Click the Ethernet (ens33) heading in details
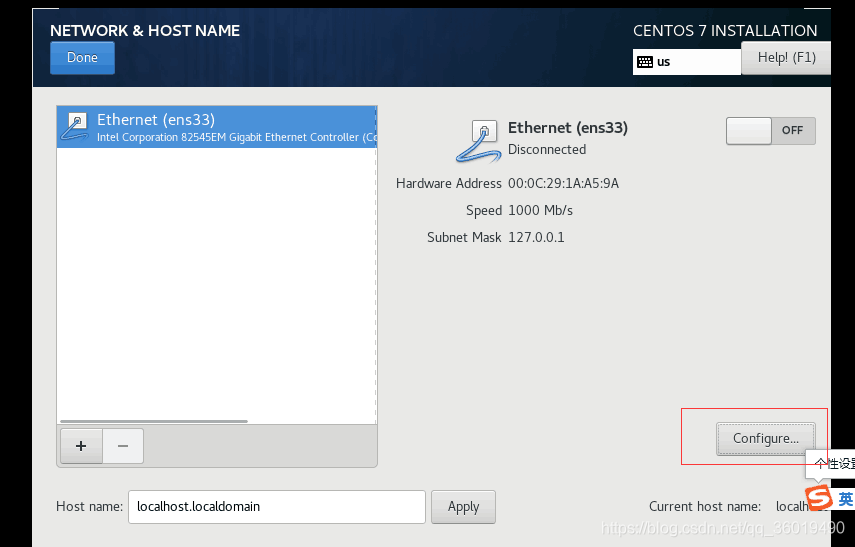Viewport: 855px width, 547px height. click(568, 128)
